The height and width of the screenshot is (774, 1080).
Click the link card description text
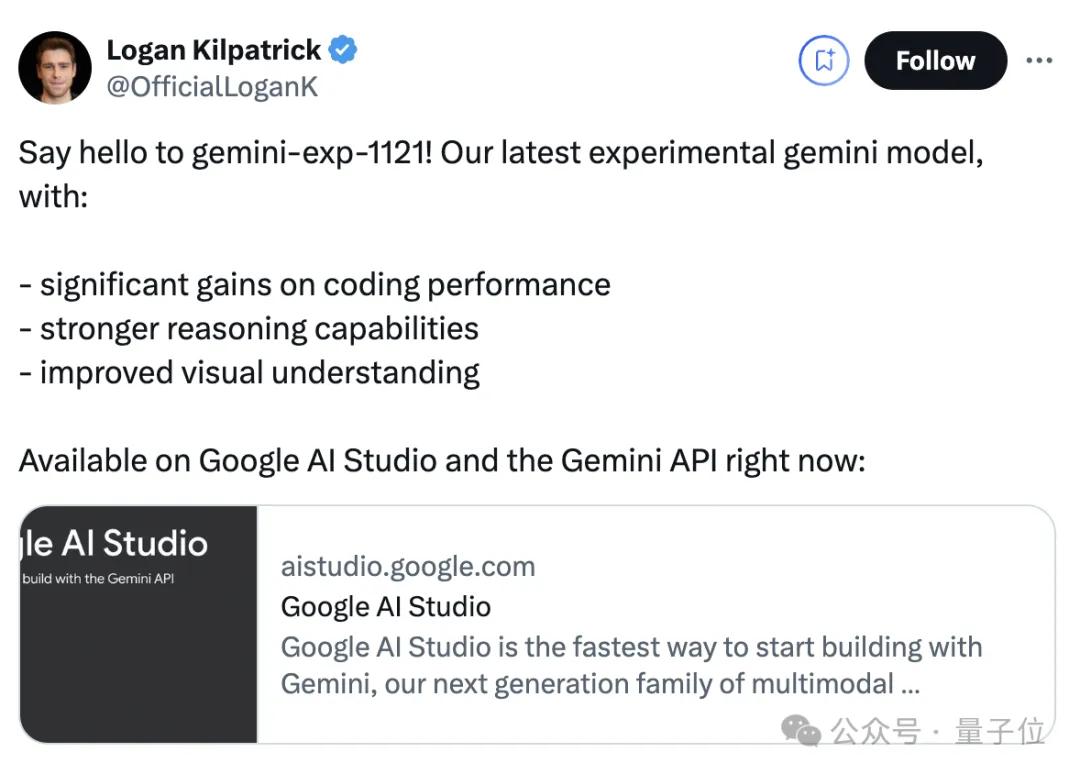tap(630, 665)
